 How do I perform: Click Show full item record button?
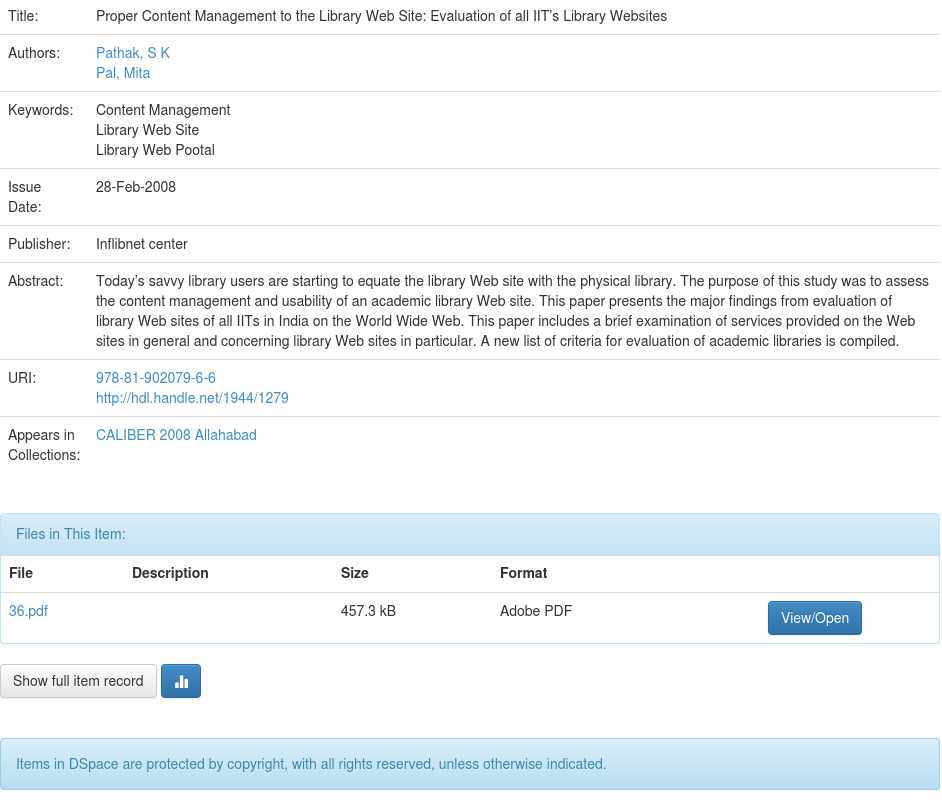click(x=78, y=681)
